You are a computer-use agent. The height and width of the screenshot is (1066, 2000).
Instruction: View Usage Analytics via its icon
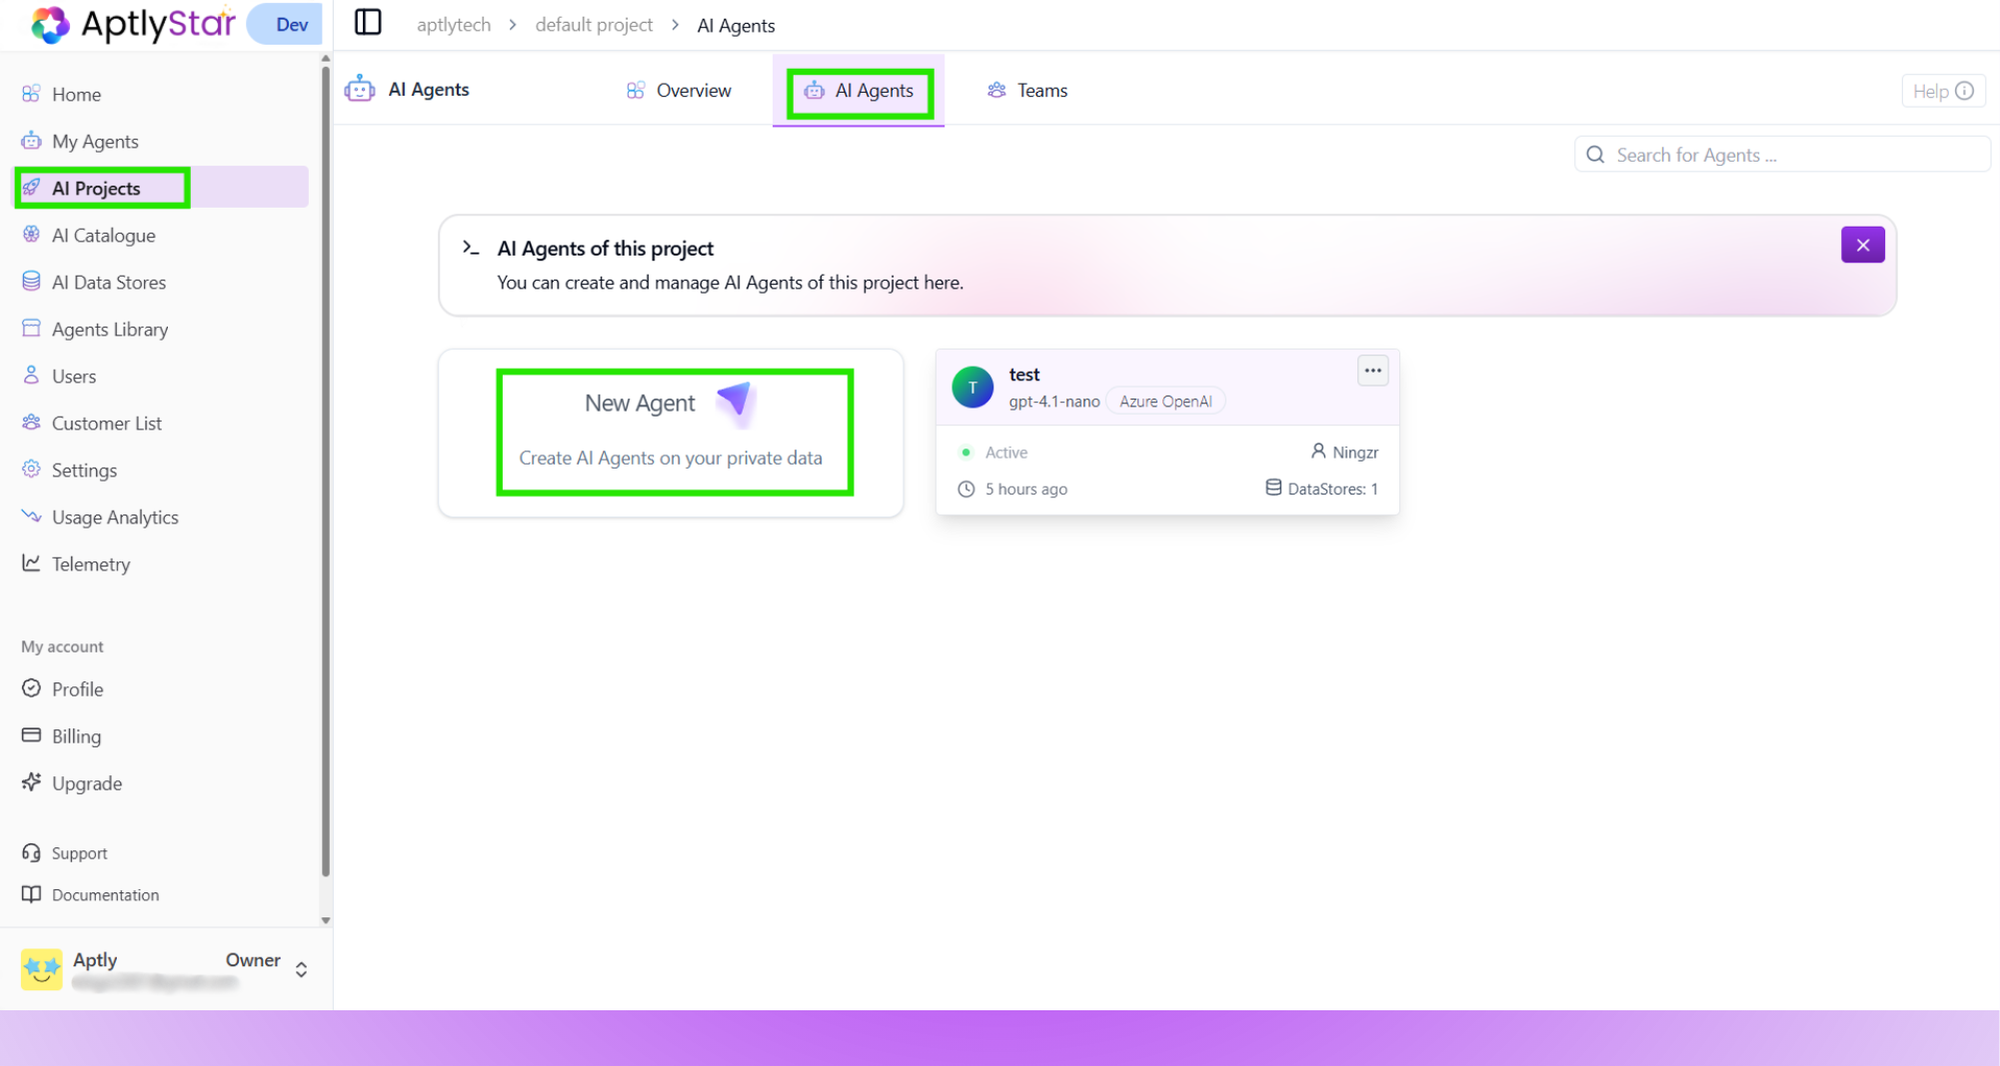click(32, 516)
